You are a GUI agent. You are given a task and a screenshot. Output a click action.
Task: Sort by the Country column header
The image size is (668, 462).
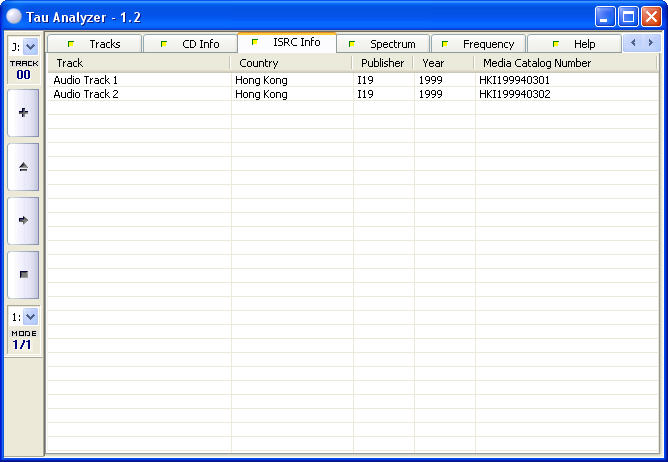point(291,63)
